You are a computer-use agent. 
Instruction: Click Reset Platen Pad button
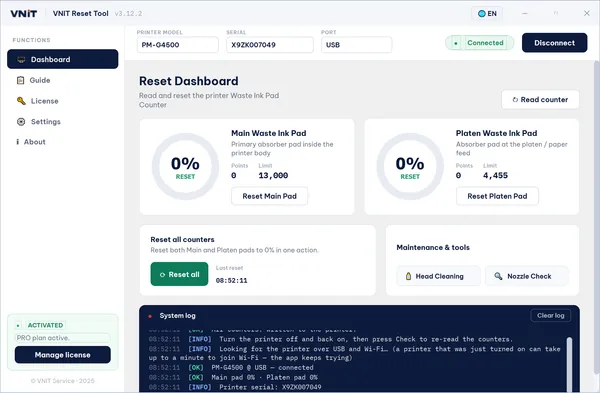(x=497, y=196)
